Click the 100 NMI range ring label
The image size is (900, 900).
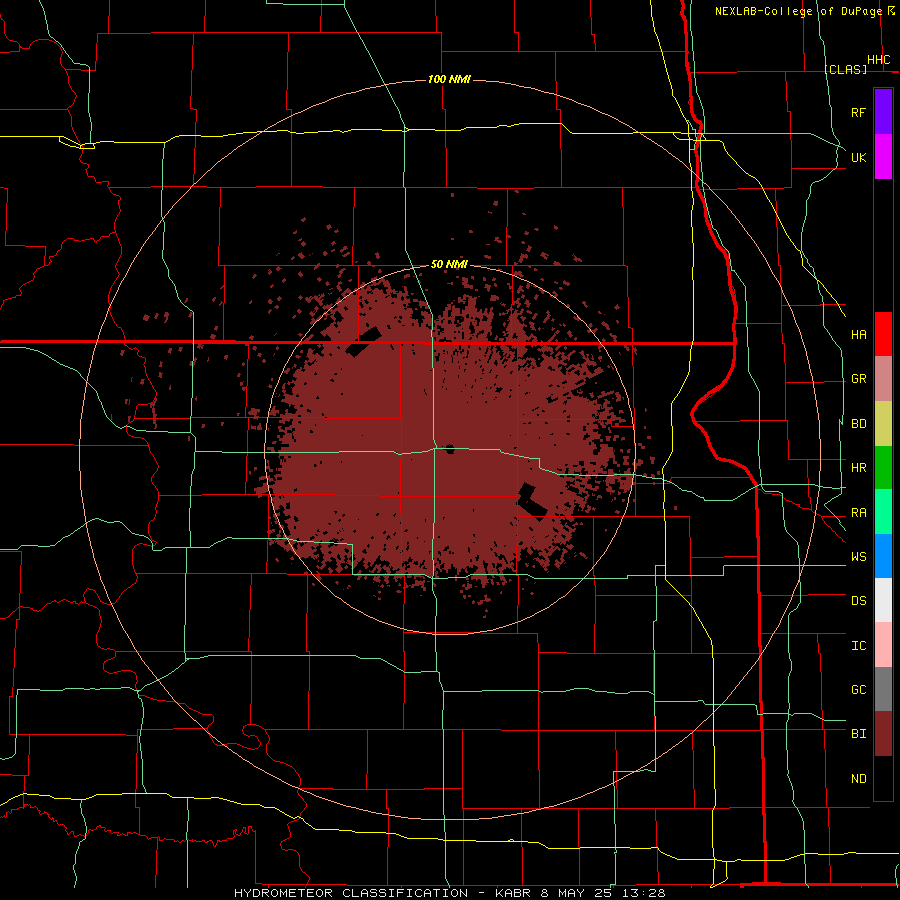[x=449, y=79]
